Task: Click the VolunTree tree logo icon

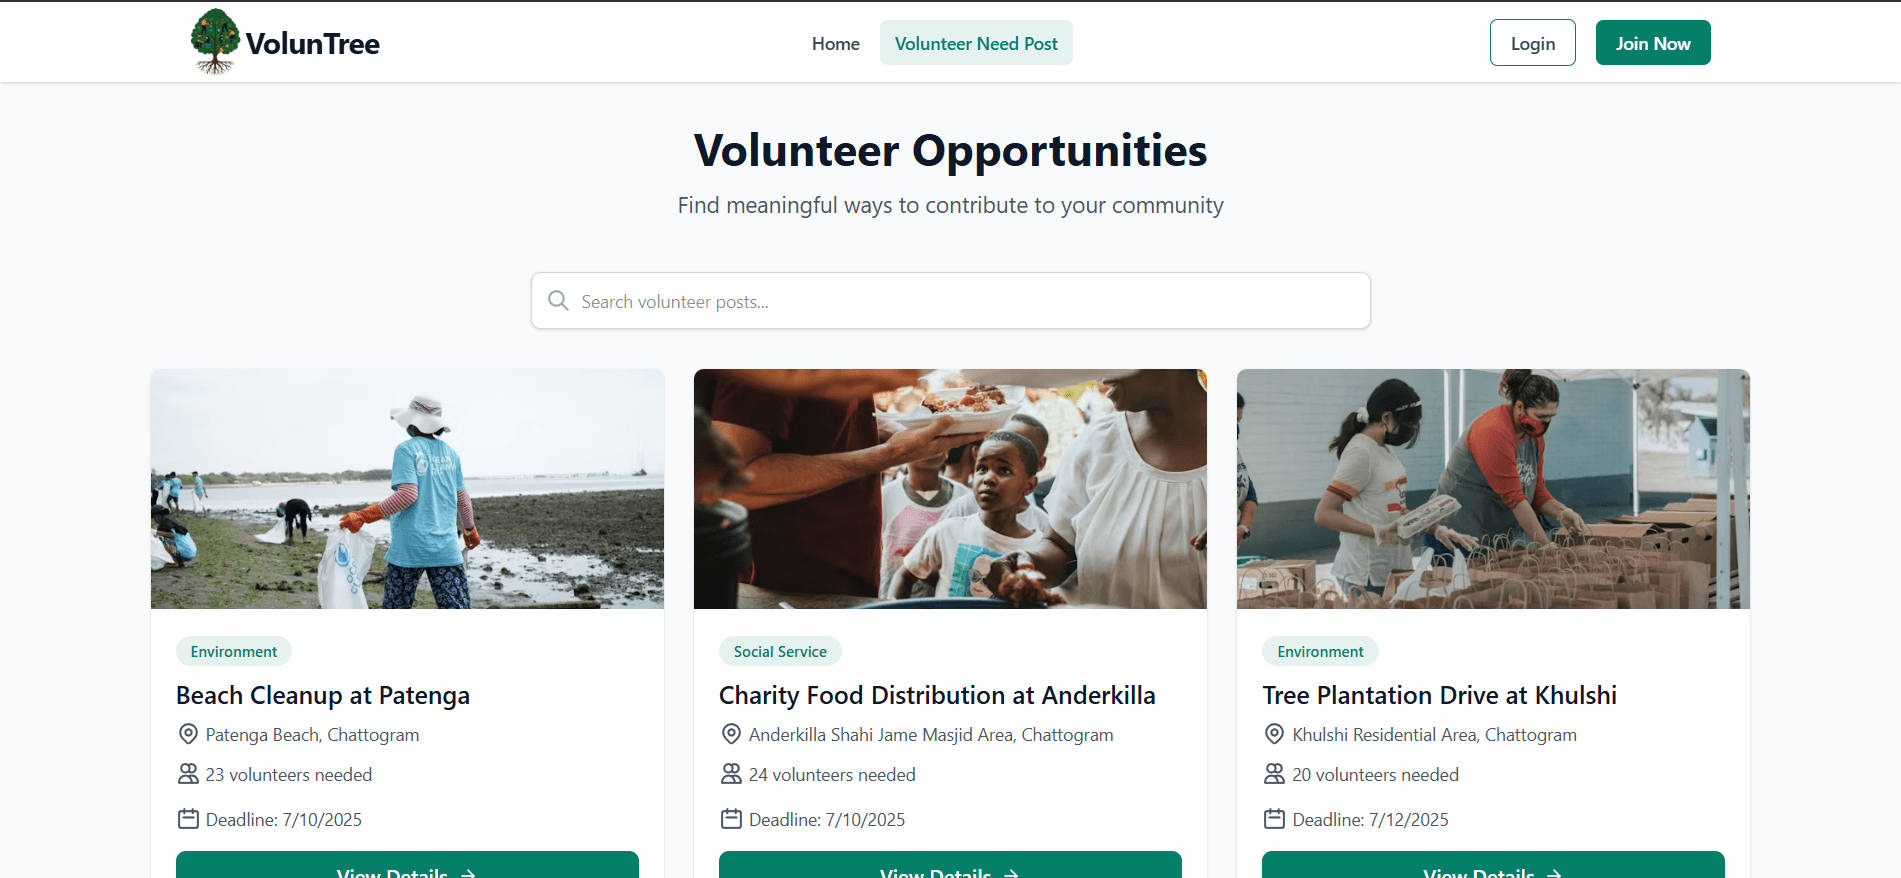Action: click(x=215, y=42)
